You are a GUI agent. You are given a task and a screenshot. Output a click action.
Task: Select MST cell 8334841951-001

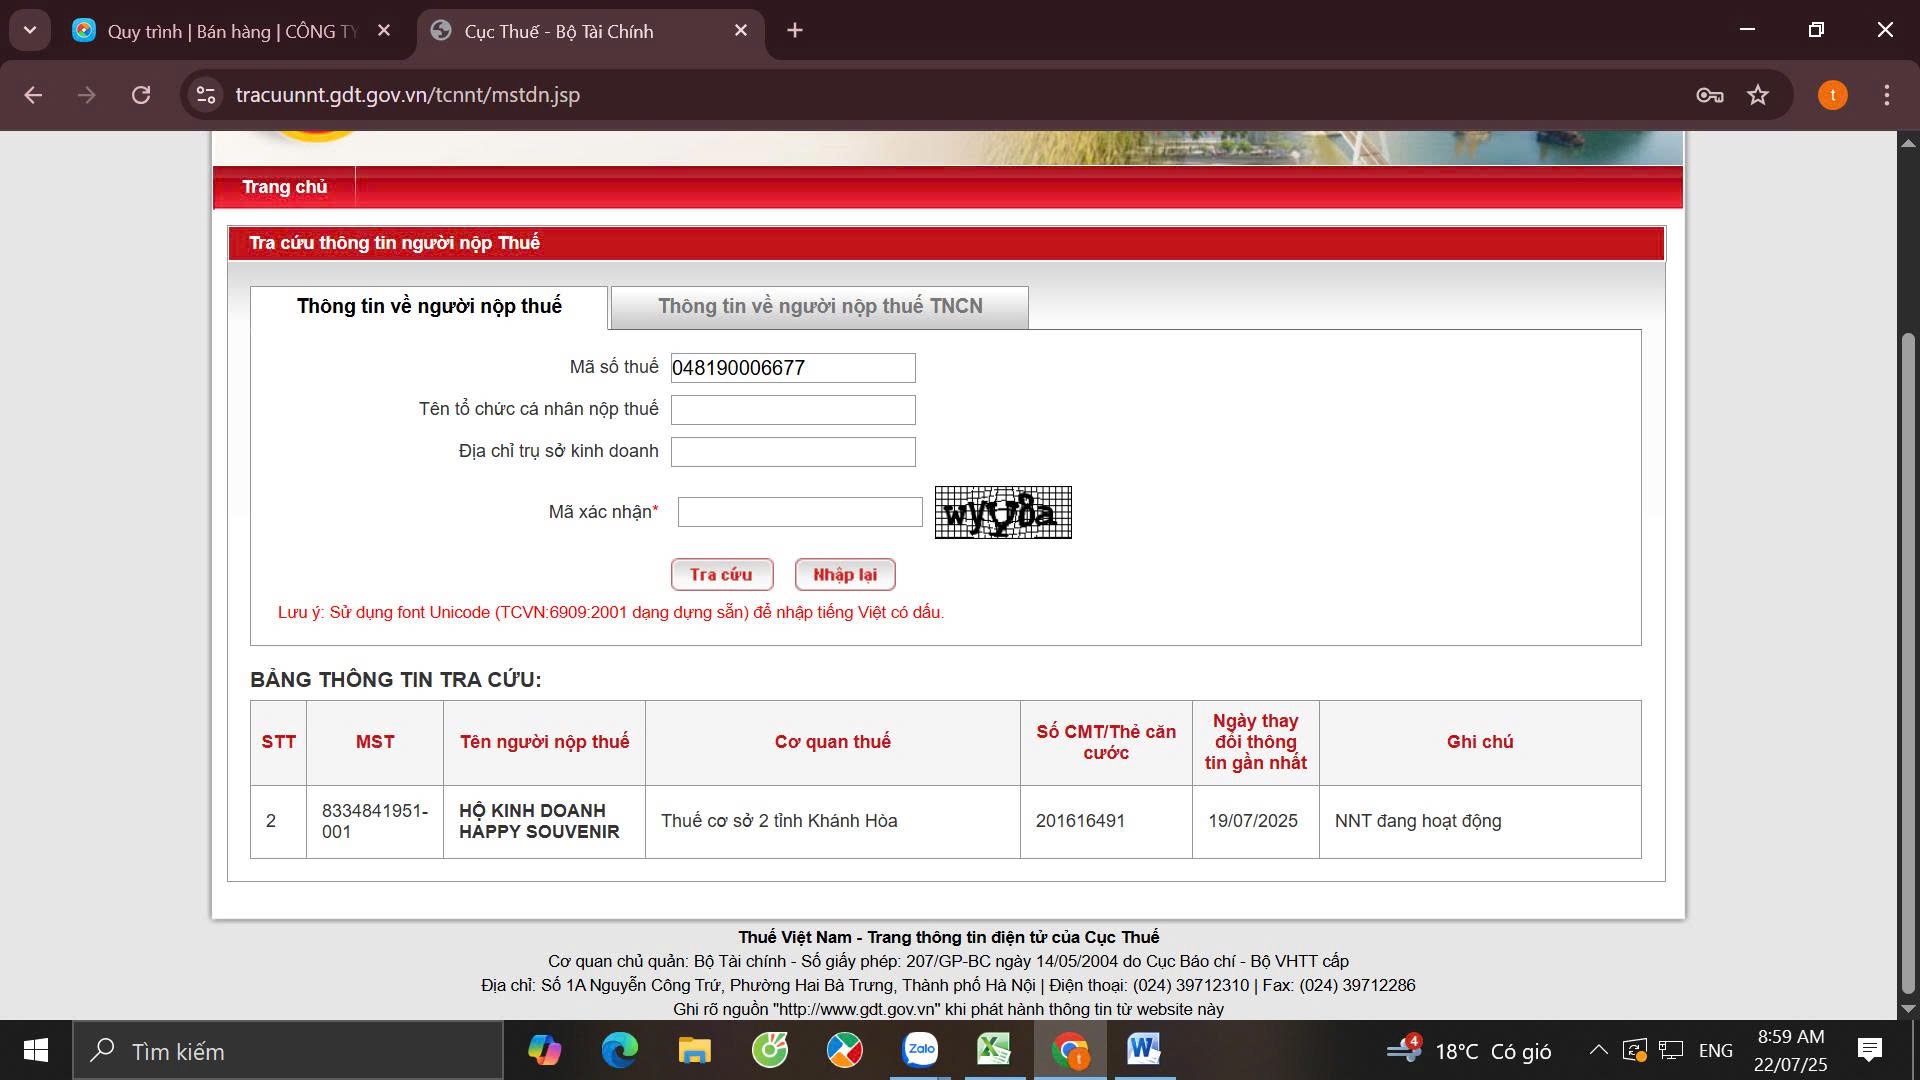coord(375,821)
